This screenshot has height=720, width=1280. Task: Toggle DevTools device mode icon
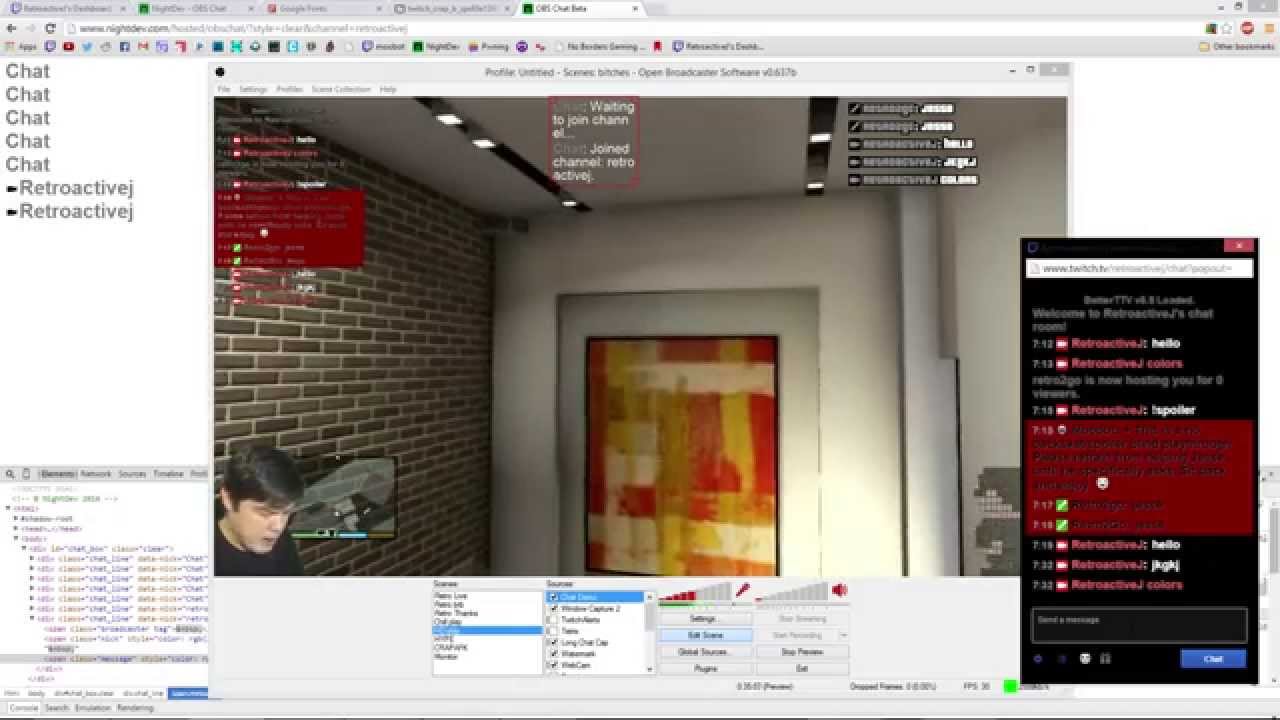pyautogui.click(x=26, y=473)
